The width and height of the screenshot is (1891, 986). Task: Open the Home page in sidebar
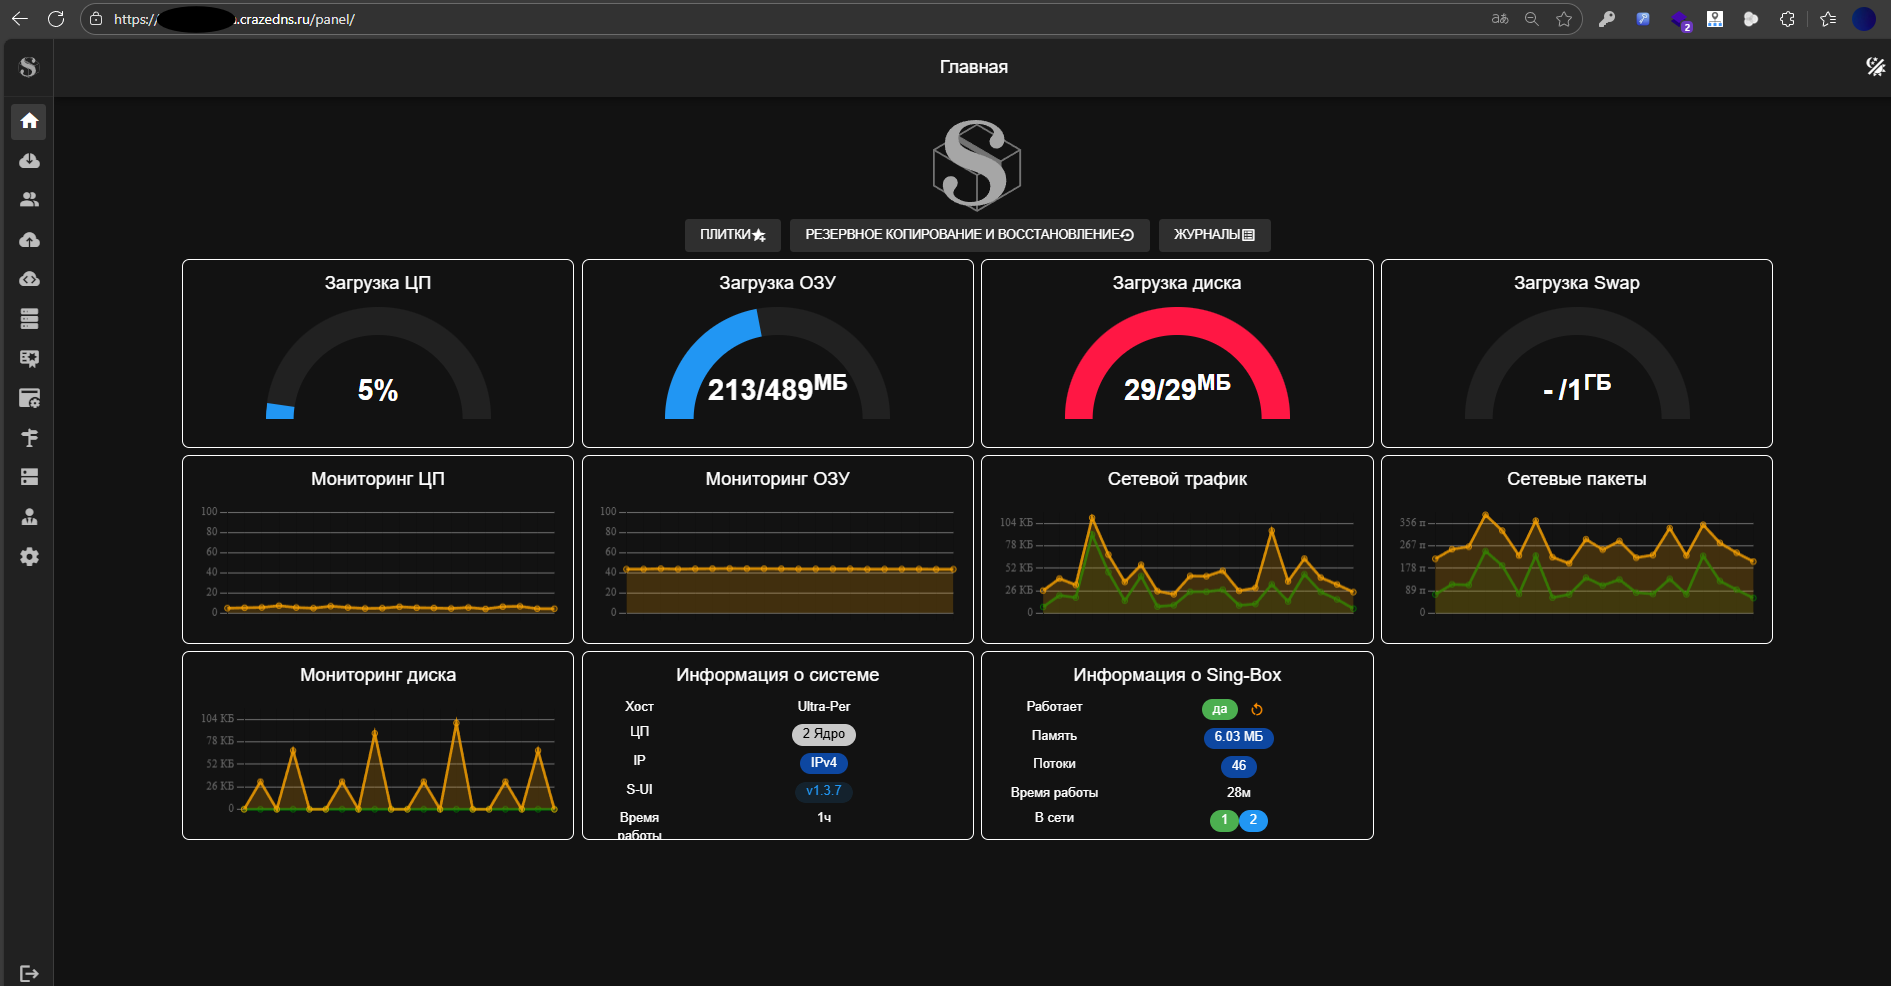[29, 121]
